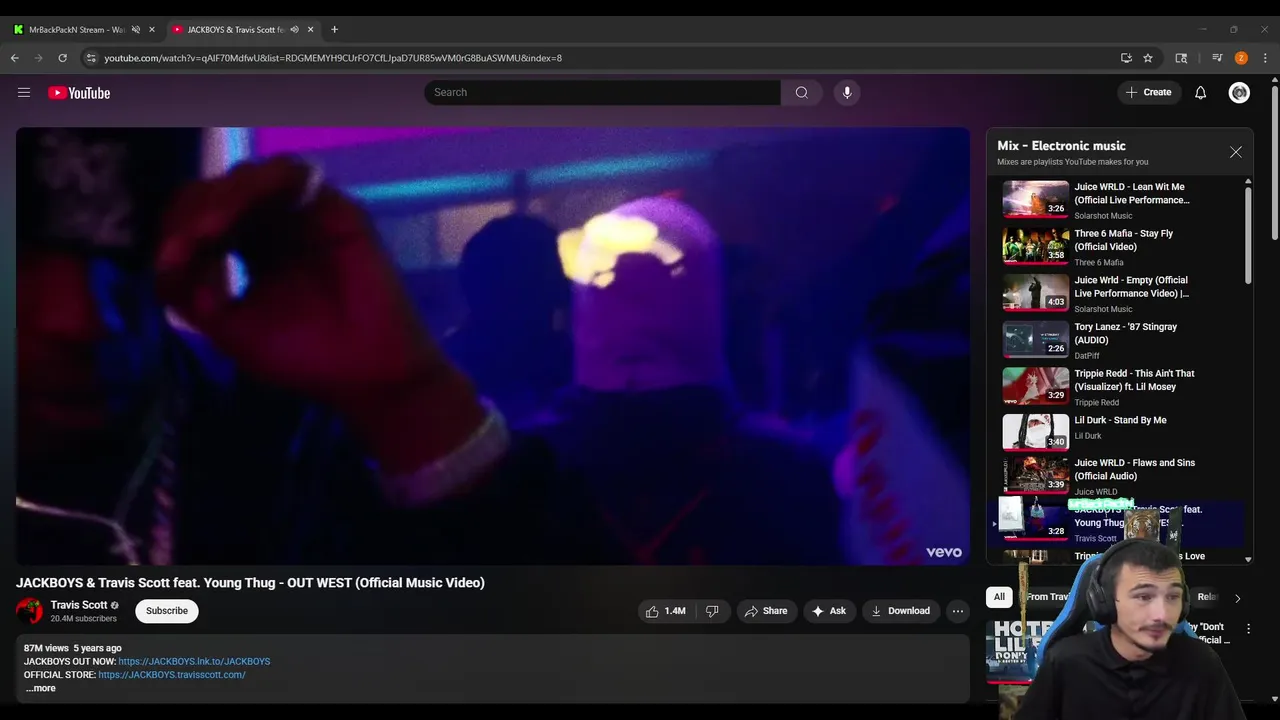Play Juice WRLD Flaws and Sins
This screenshot has height=720, width=1280.
tap(1119, 476)
